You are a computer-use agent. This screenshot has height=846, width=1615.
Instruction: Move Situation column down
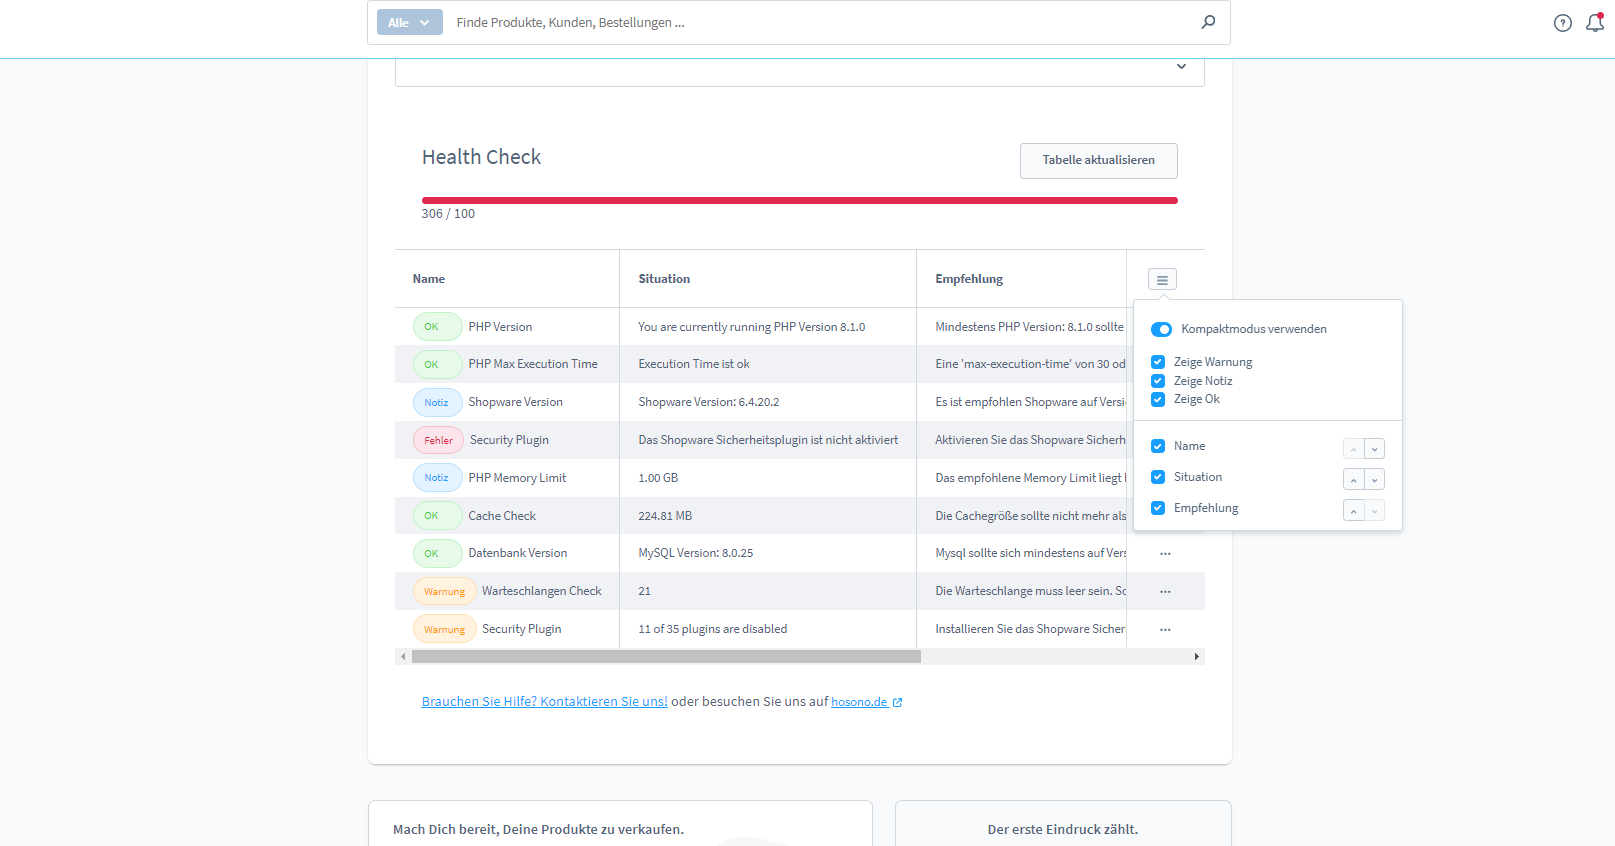coord(1375,480)
